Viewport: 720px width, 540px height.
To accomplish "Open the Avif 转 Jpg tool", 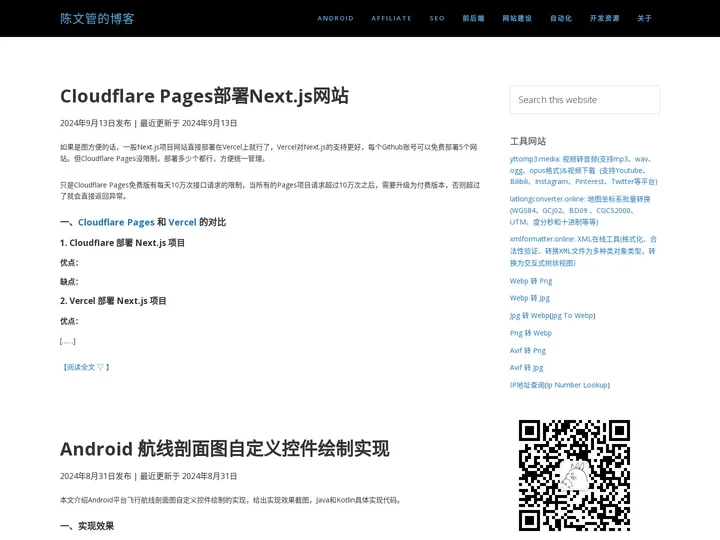I will 526,368.
